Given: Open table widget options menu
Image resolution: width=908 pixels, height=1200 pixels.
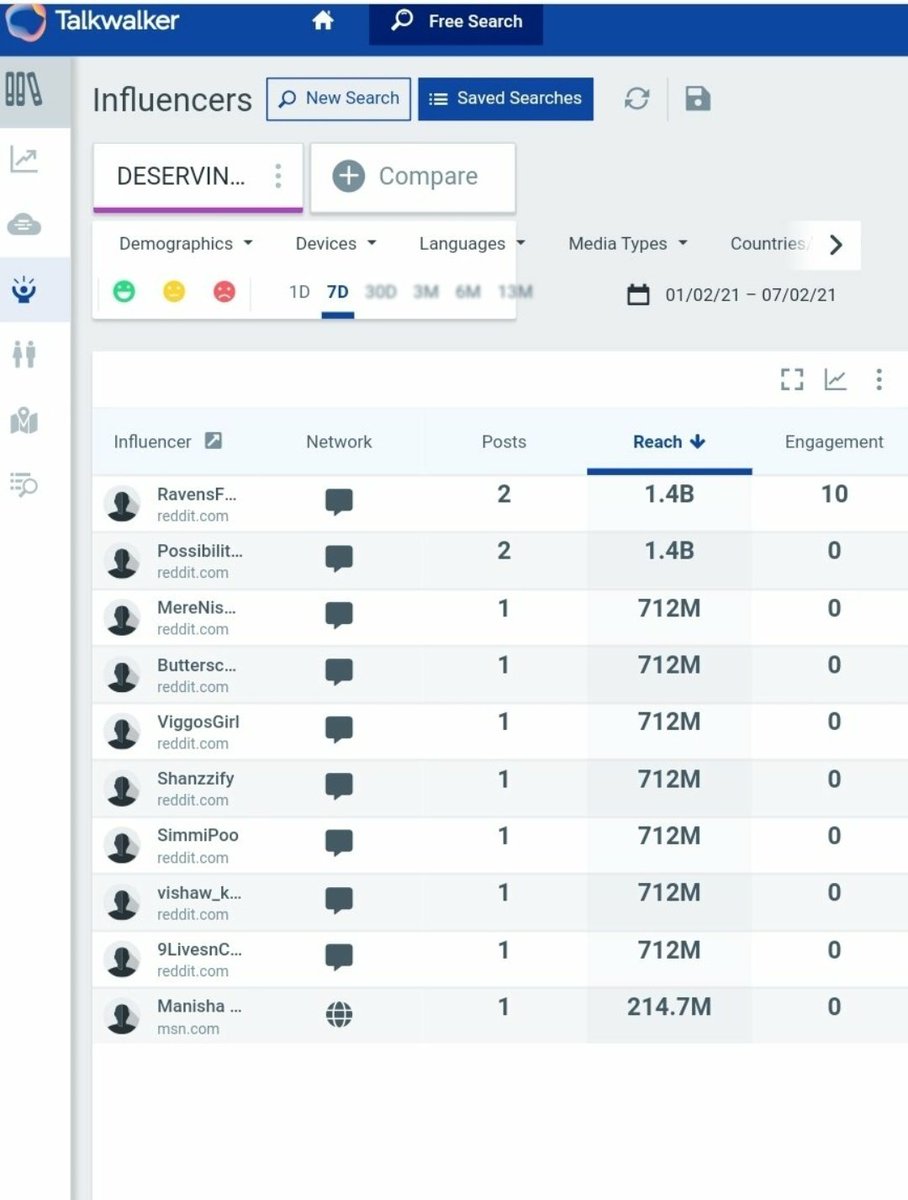Looking at the screenshot, I should coord(878,379).
